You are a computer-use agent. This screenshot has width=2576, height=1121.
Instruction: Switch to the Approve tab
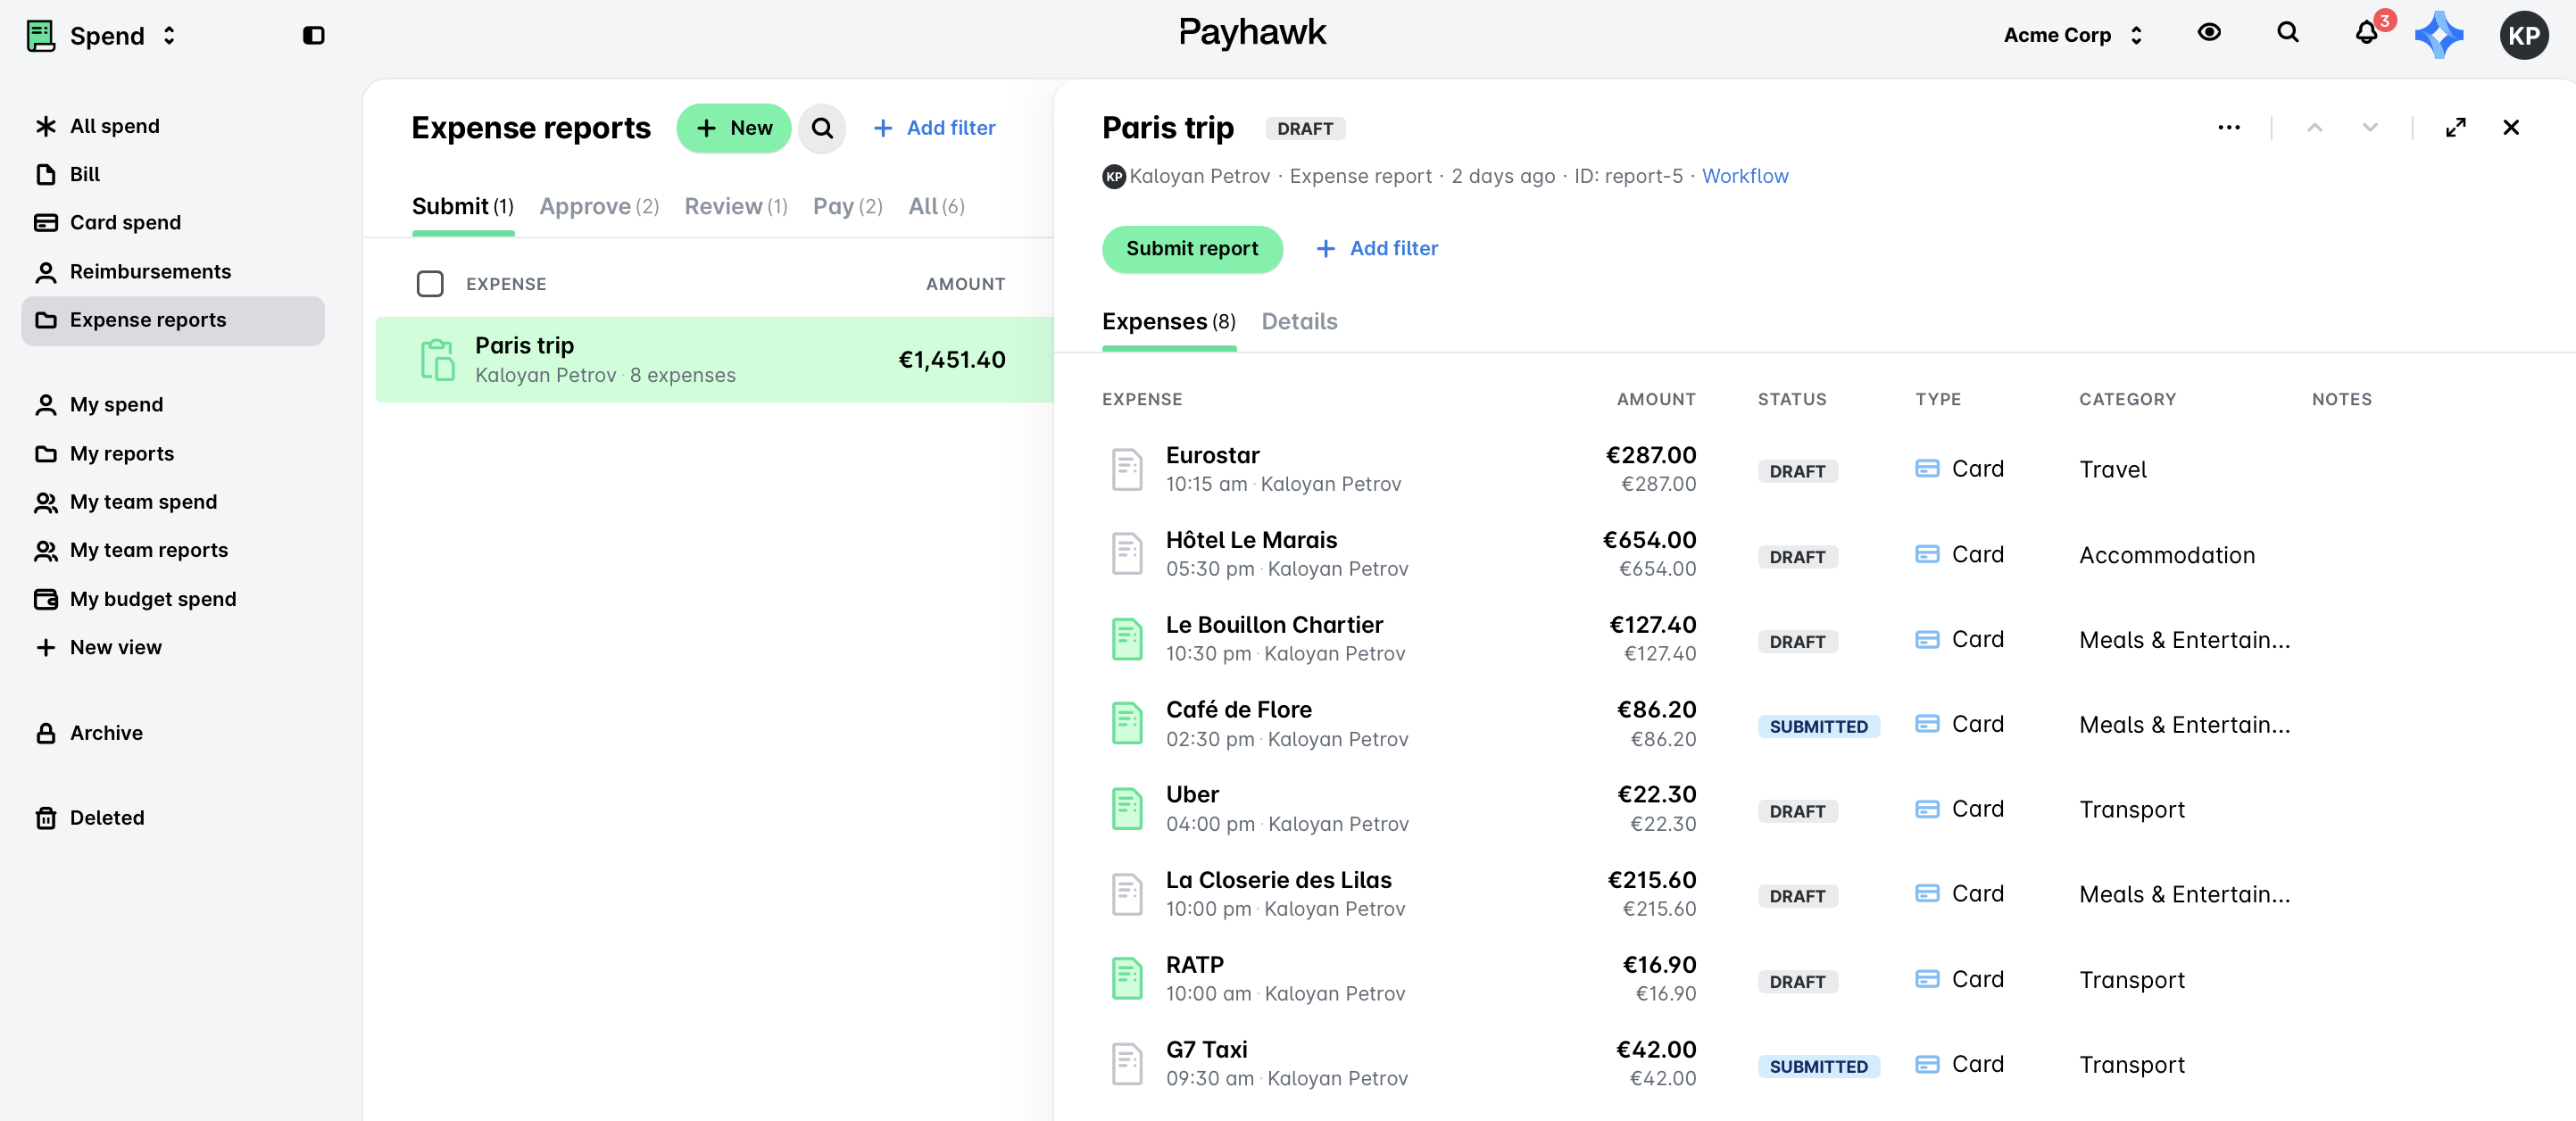(598, 206)
